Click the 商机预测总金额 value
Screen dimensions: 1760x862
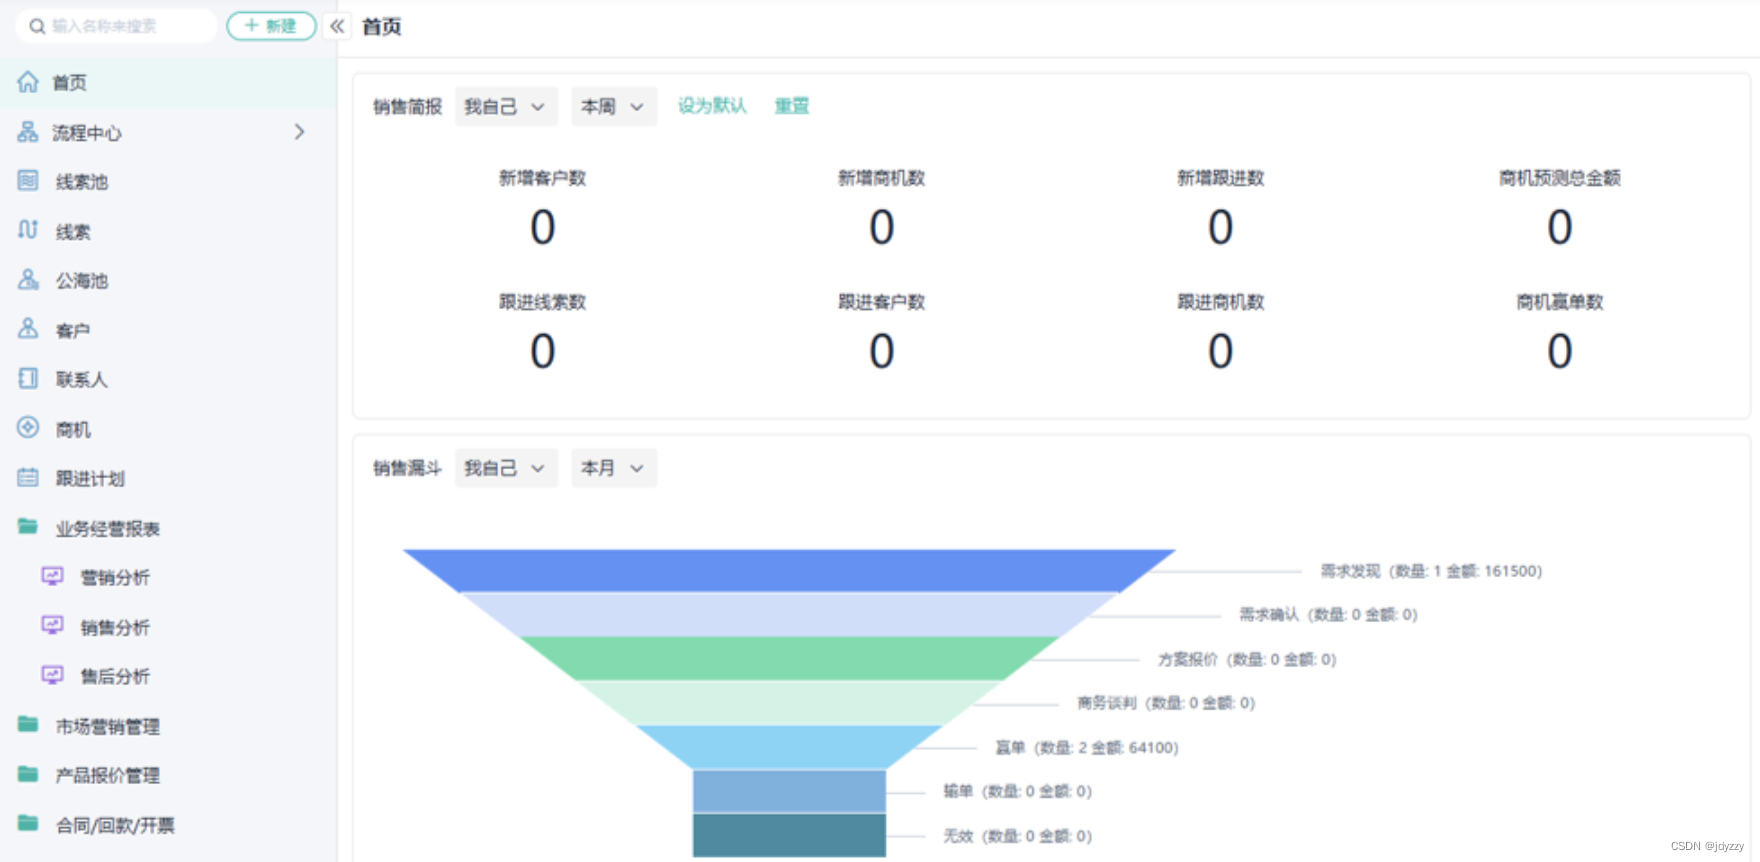(1560, 227)
